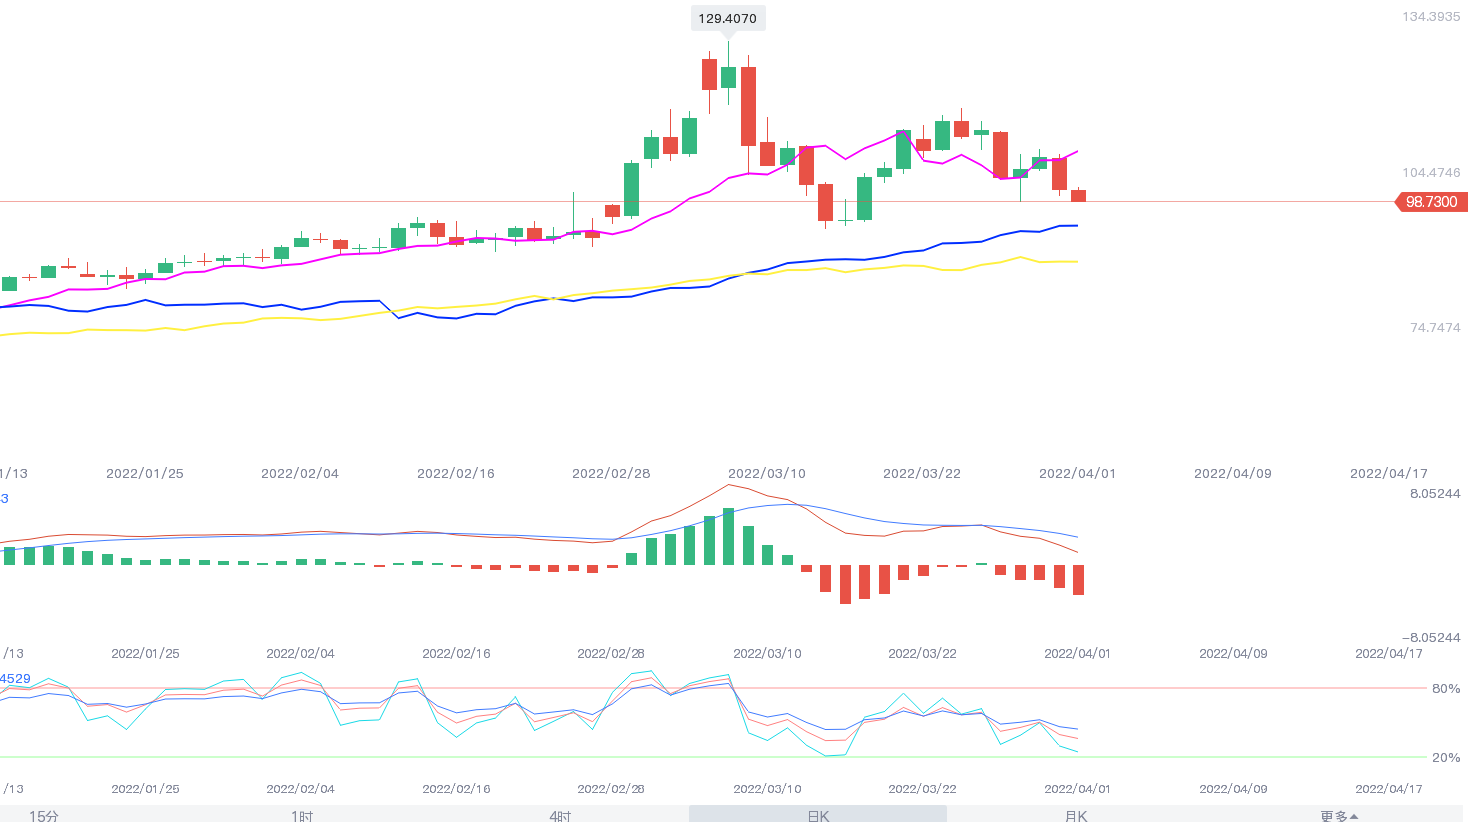Click the green candle at the 129.4070 peak

[x=728, y=77]
